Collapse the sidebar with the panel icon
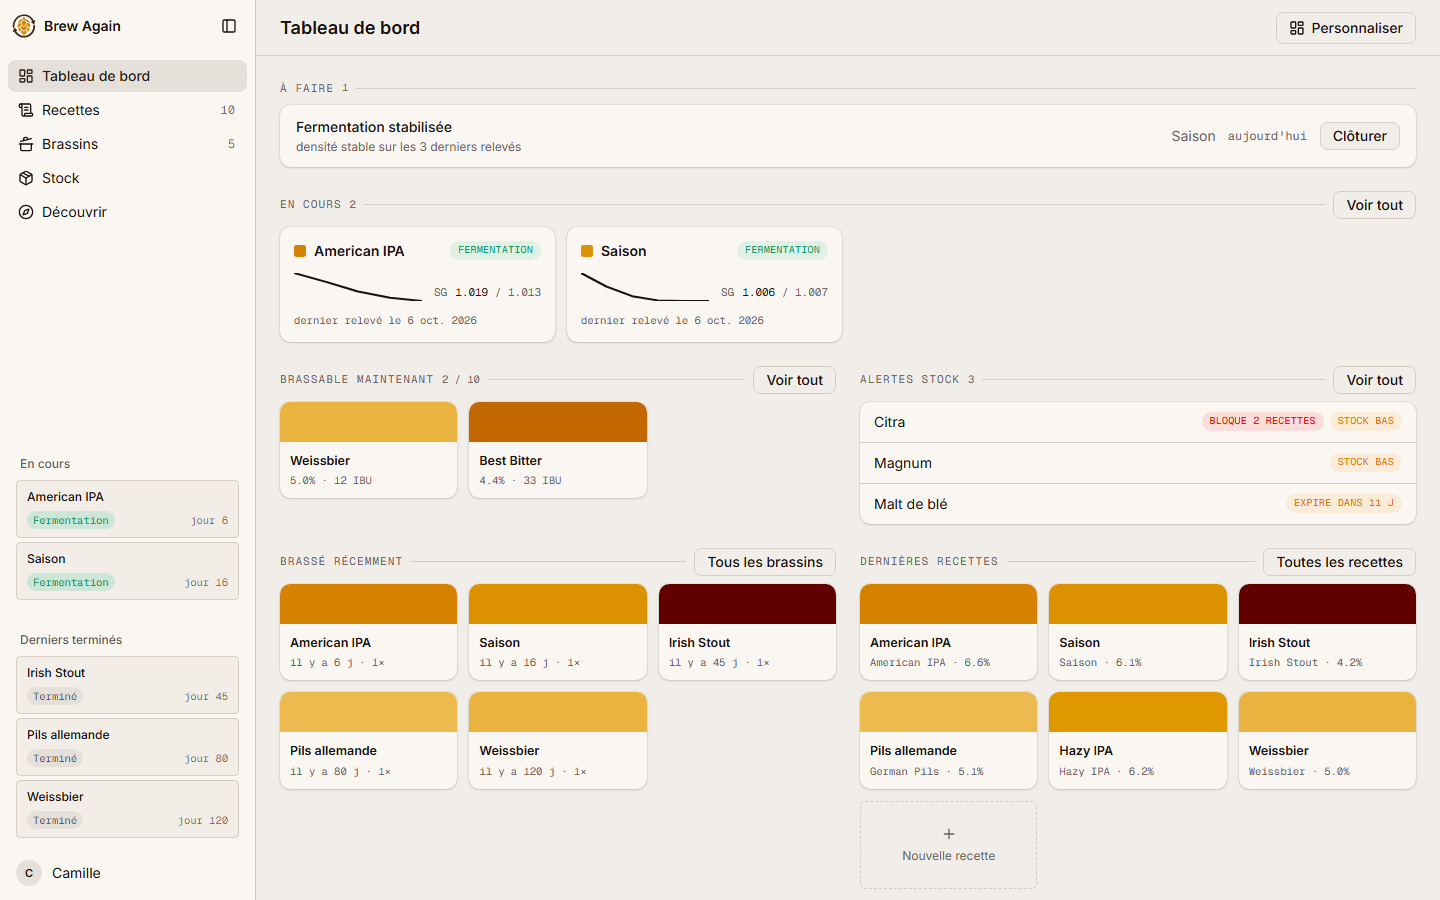Viewport: 1440px width, 900px height. [x=229, y=26]
